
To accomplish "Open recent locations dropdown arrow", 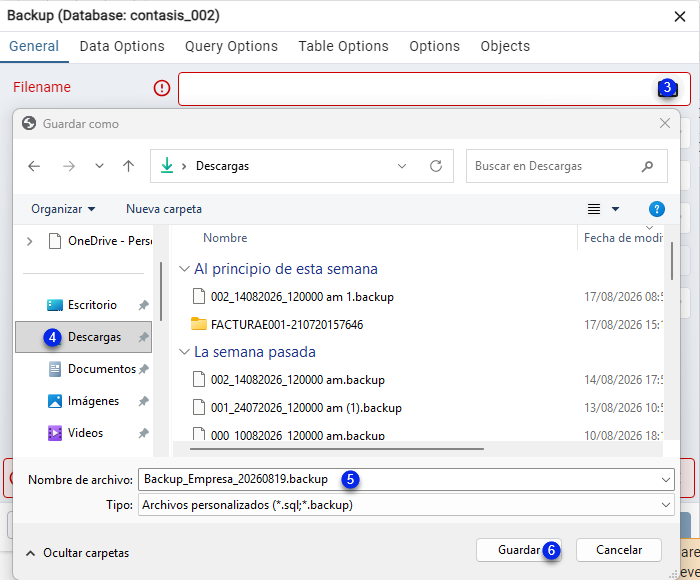I will pyautogui.click(x=99, y=166).
